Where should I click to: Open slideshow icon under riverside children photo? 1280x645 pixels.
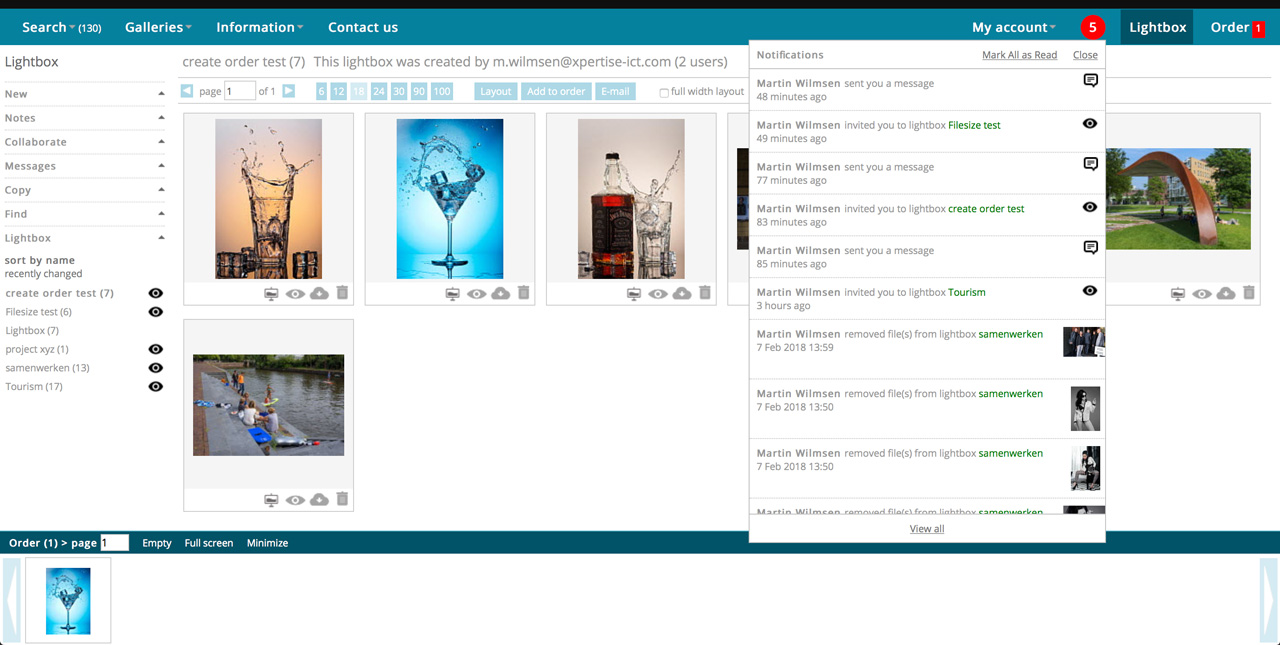coord(271,500)
